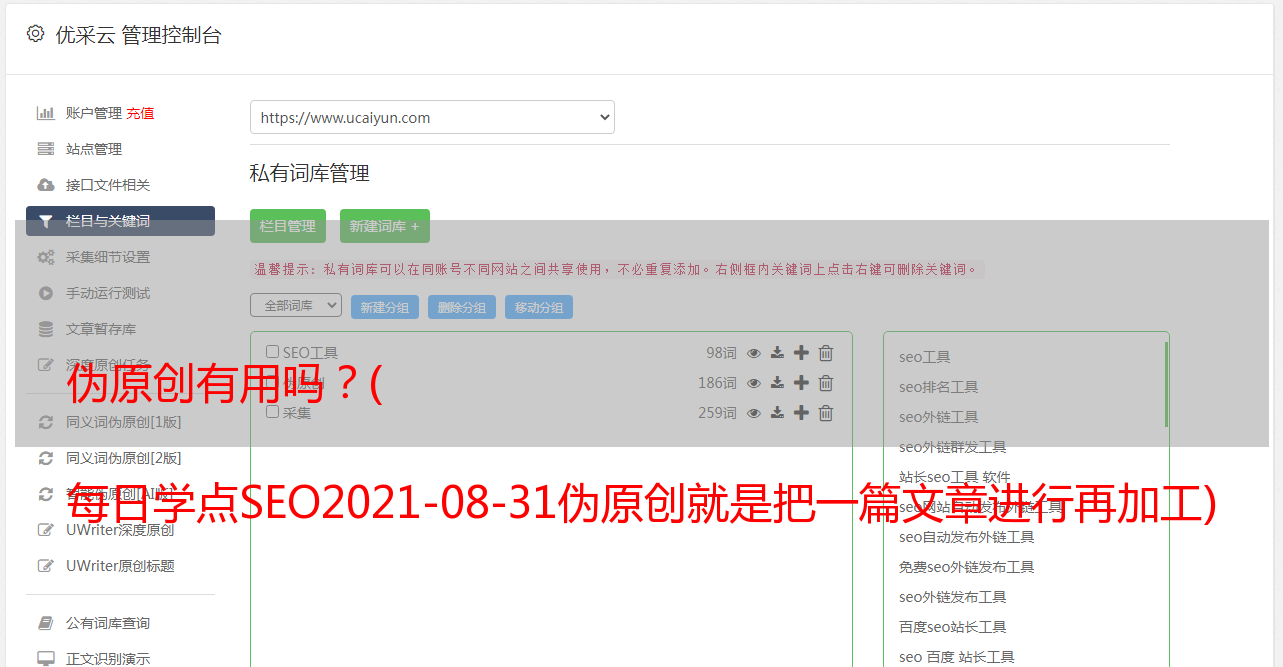Click the book icon for 公有词库查询
Screen dimensions: 1283x667
click(x=45, y=623)
